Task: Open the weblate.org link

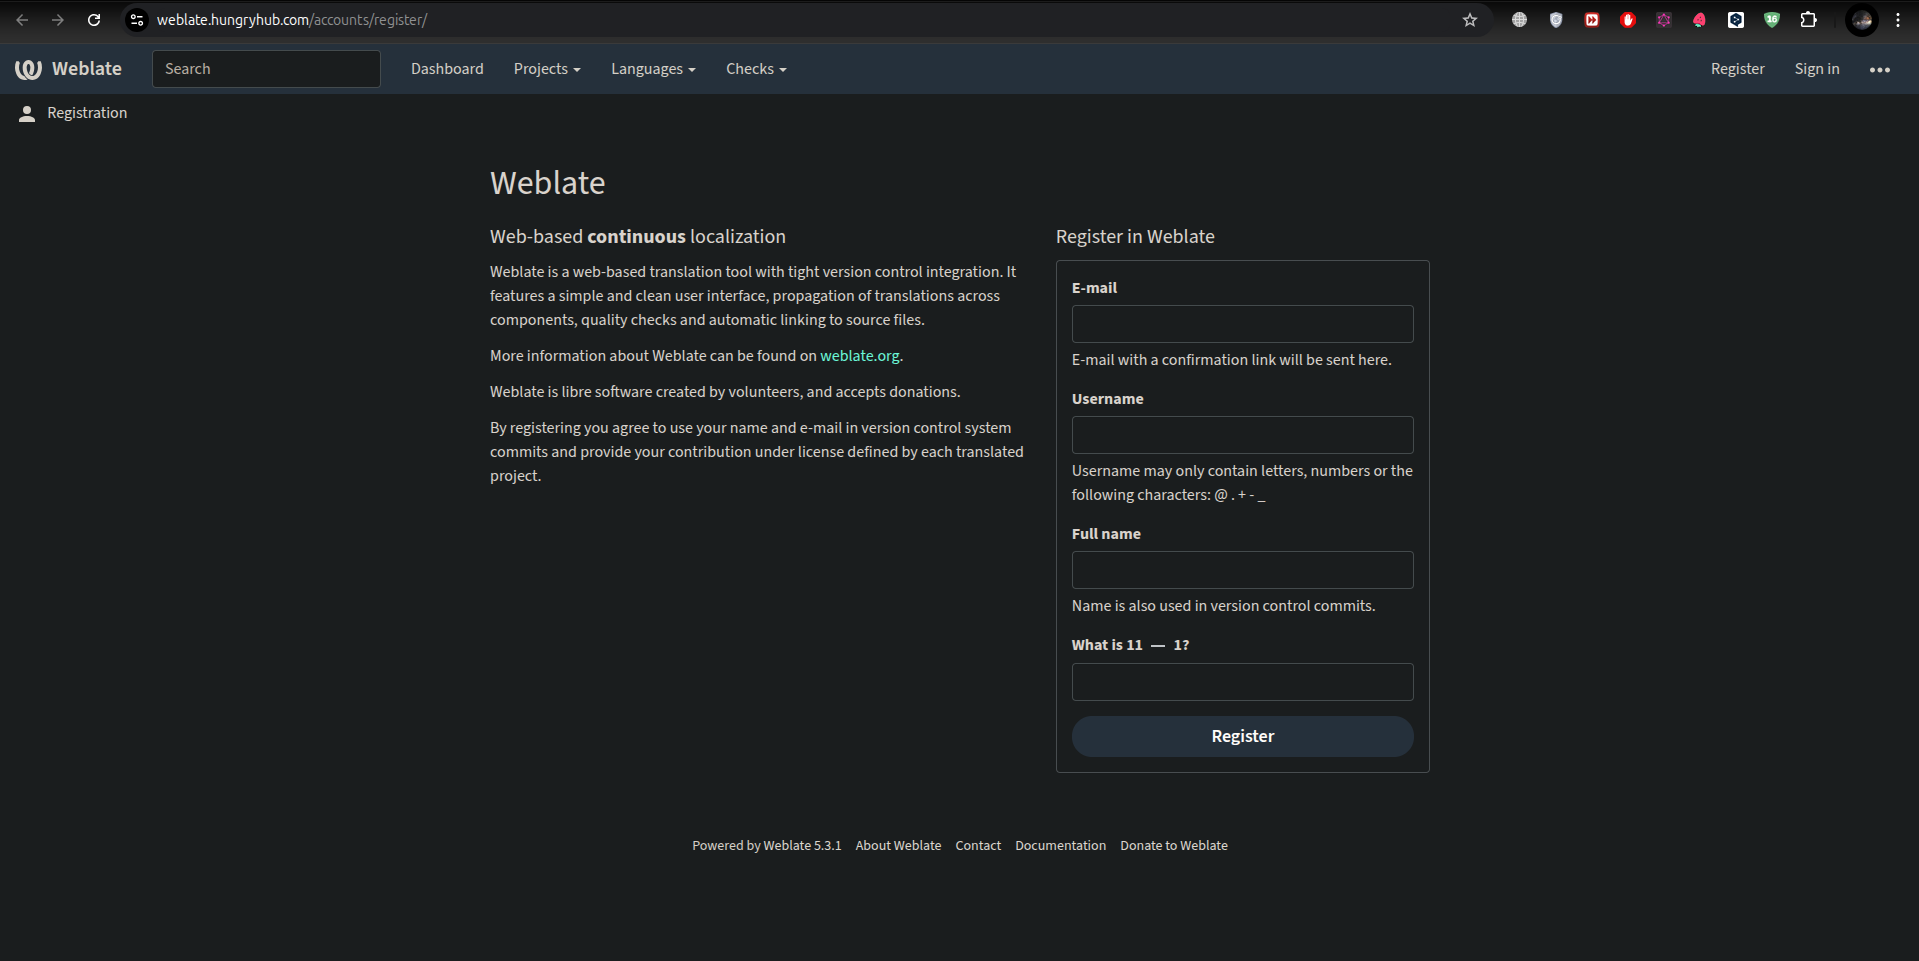Action: tap(859, 356)
